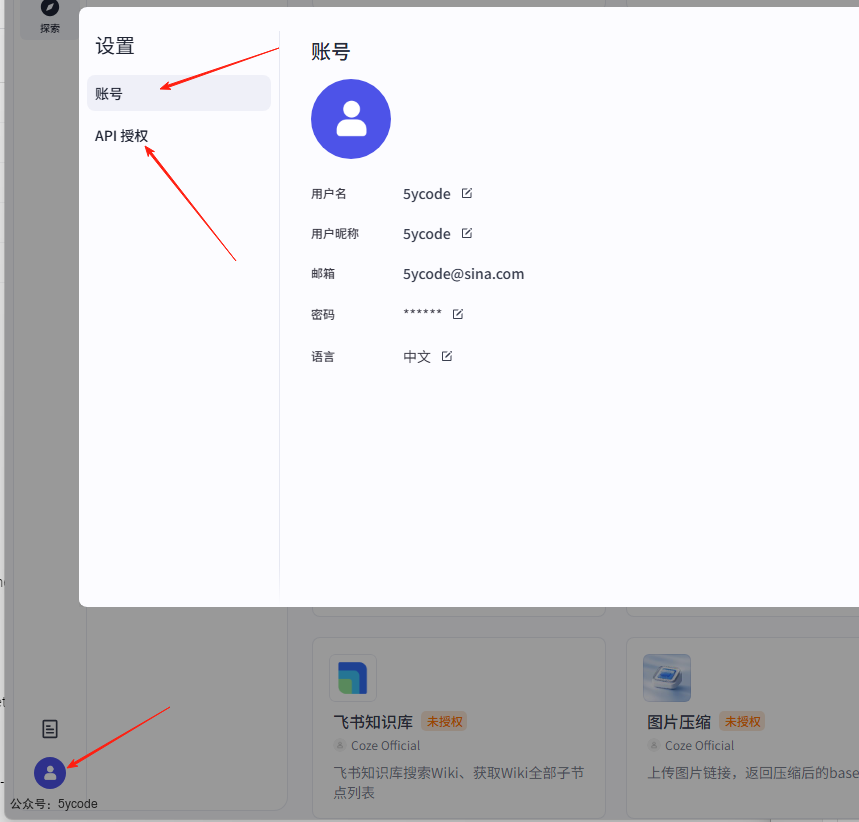Edit the 语言 setting pencil icon

(447, 356)
